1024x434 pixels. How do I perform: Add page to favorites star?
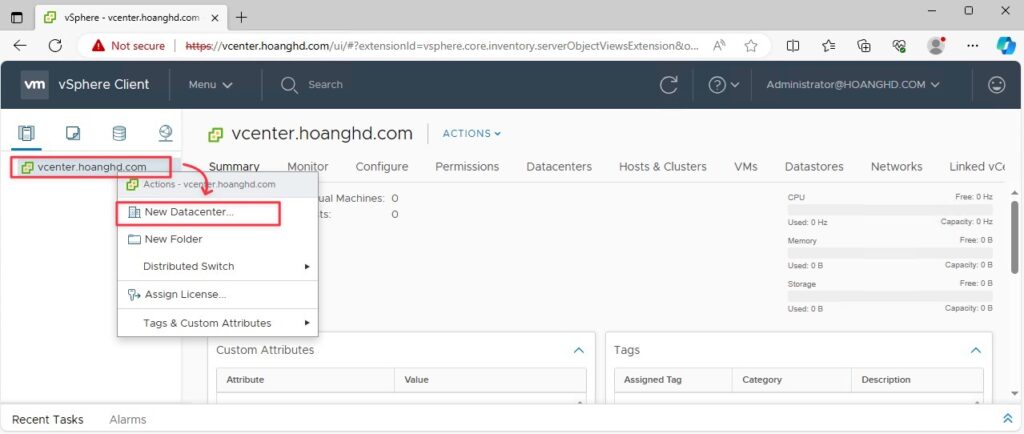point(751,46)
